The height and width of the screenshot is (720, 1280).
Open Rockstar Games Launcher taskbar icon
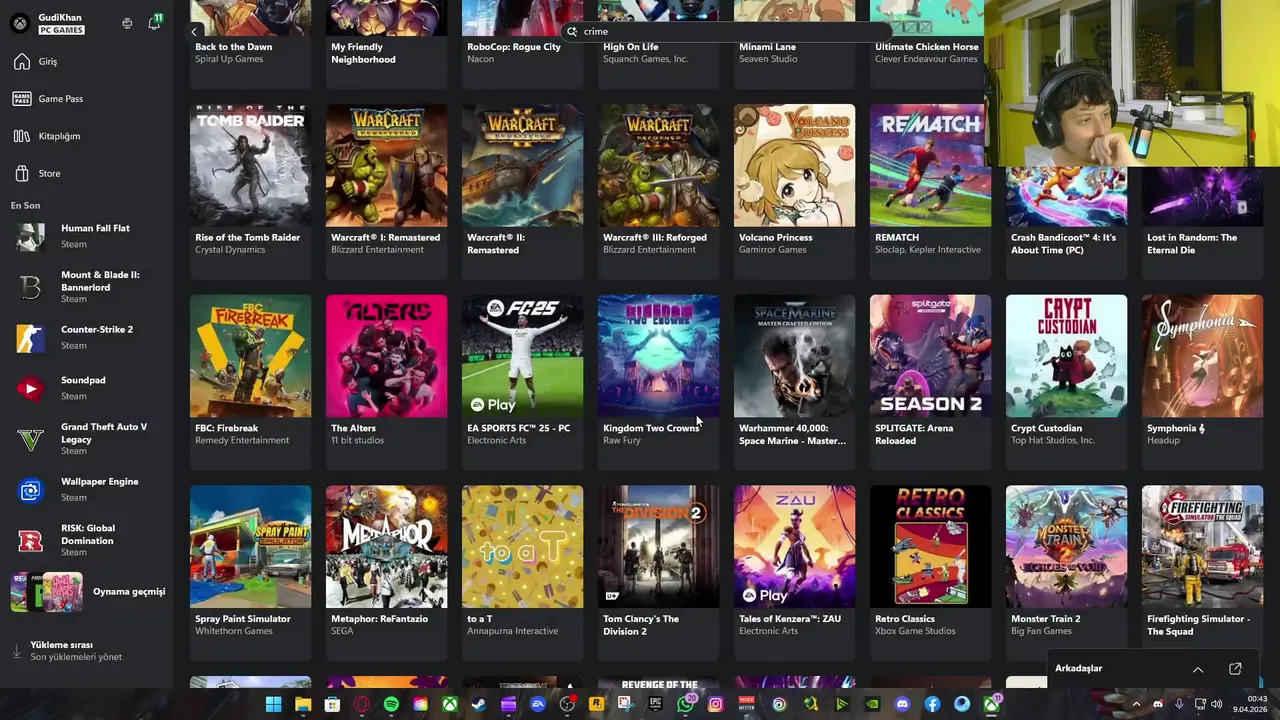(x=596, y=704)
